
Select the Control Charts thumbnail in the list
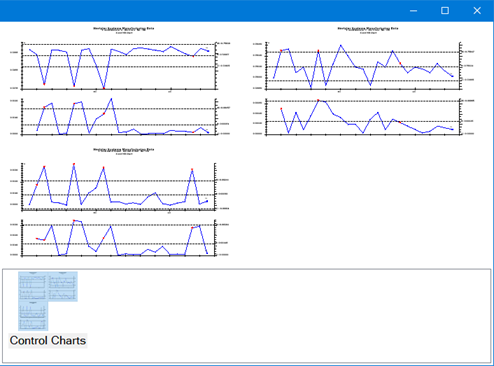pyautogui.click(x=48, y=301)
